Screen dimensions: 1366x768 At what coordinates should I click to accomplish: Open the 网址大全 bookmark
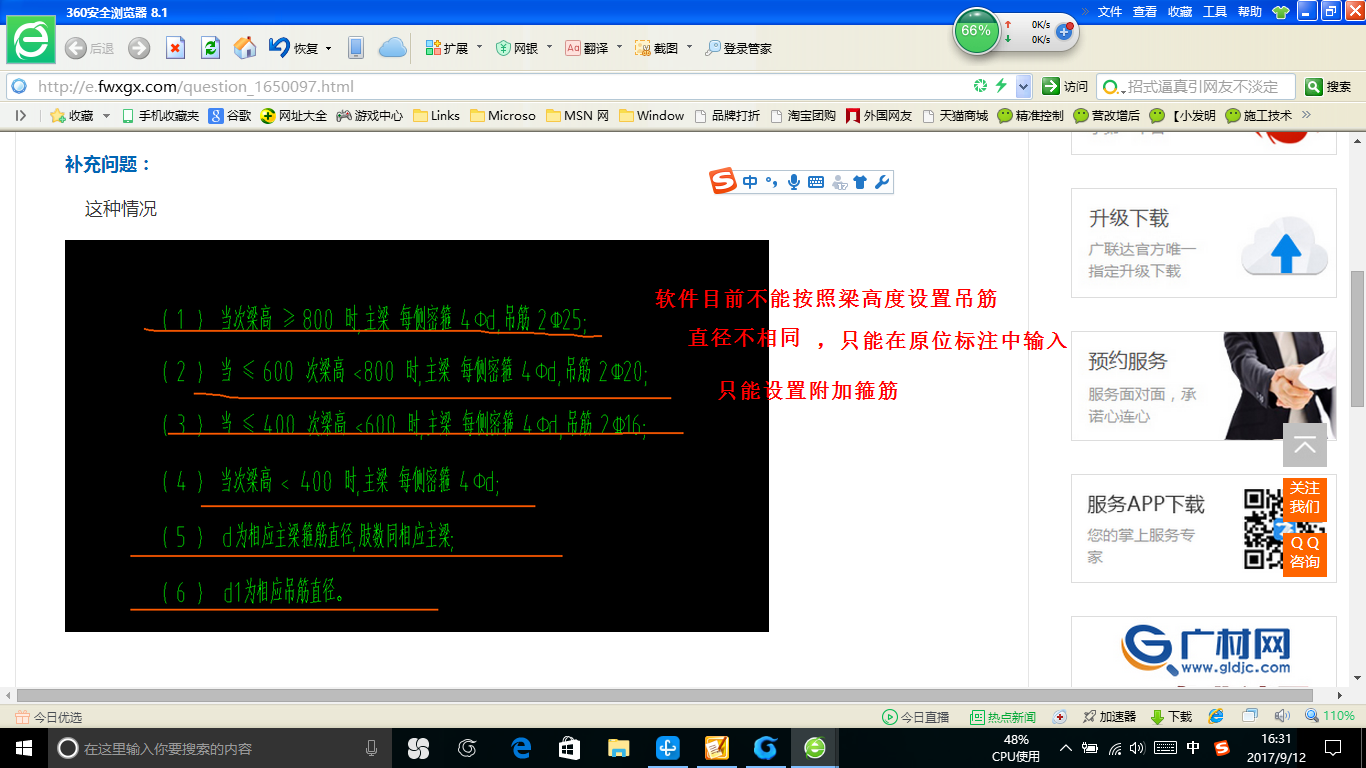coord(294,116)
